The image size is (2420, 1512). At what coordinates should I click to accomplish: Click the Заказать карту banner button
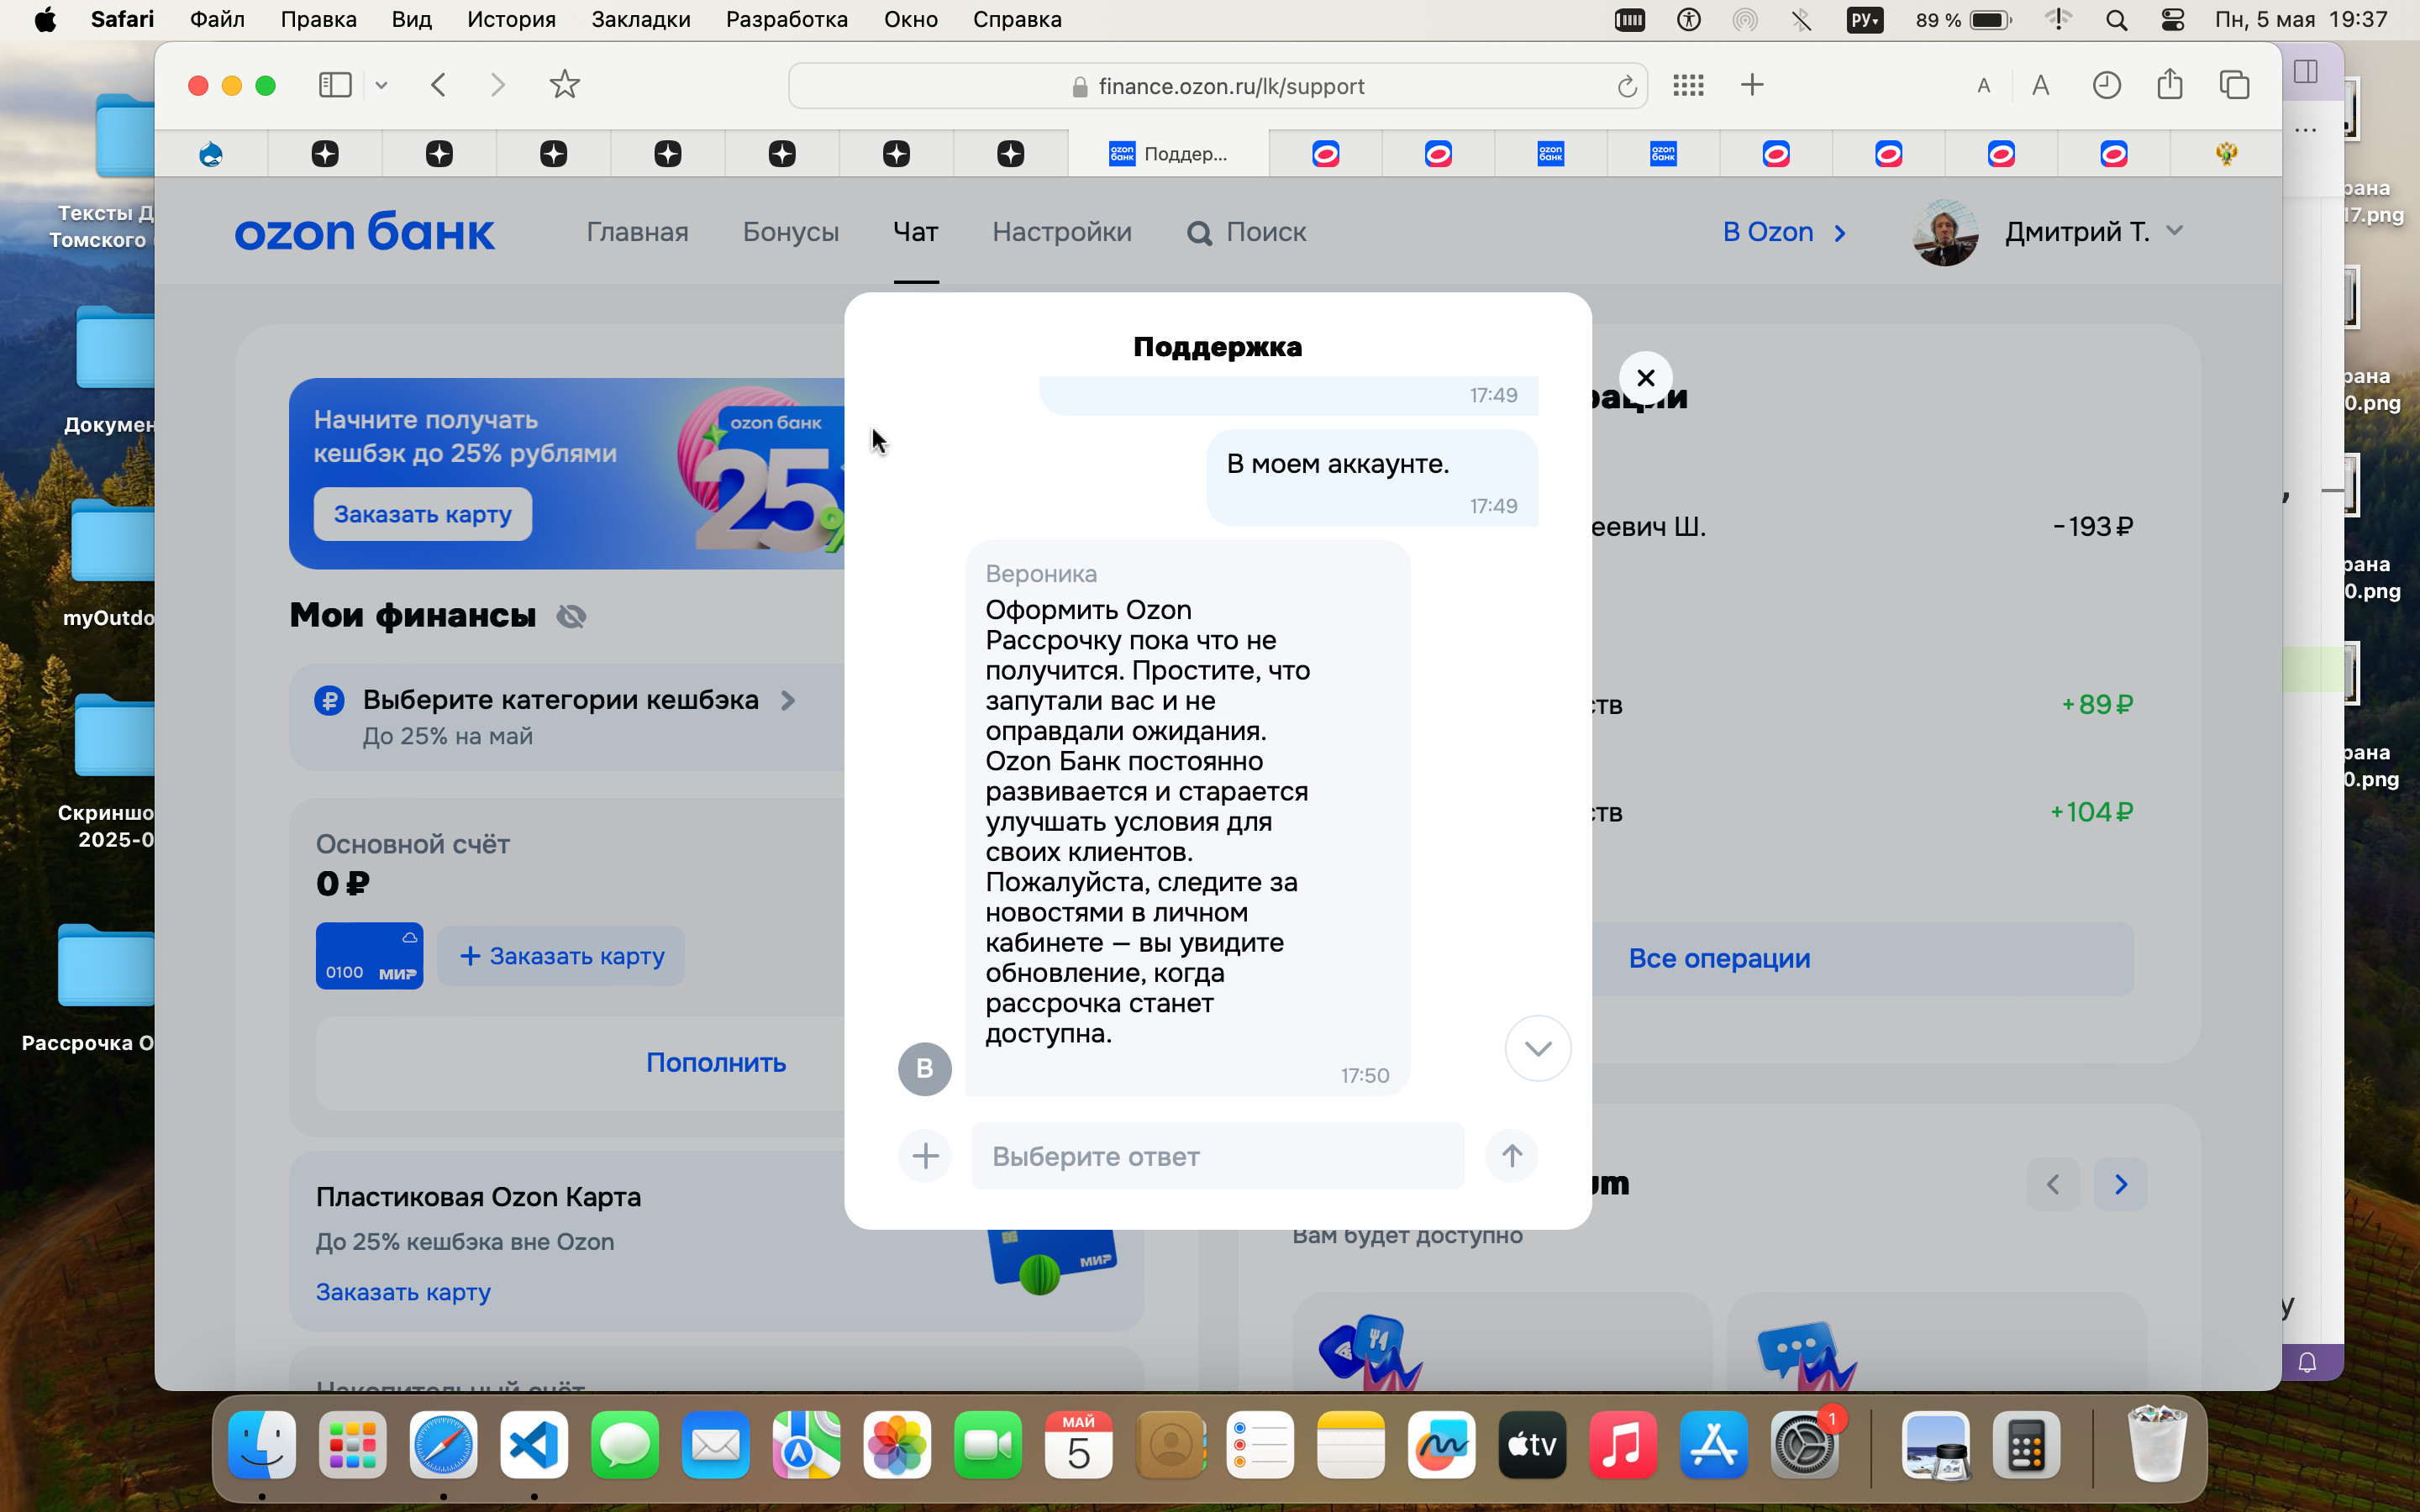pyautogui.click(x=423, y=514)
